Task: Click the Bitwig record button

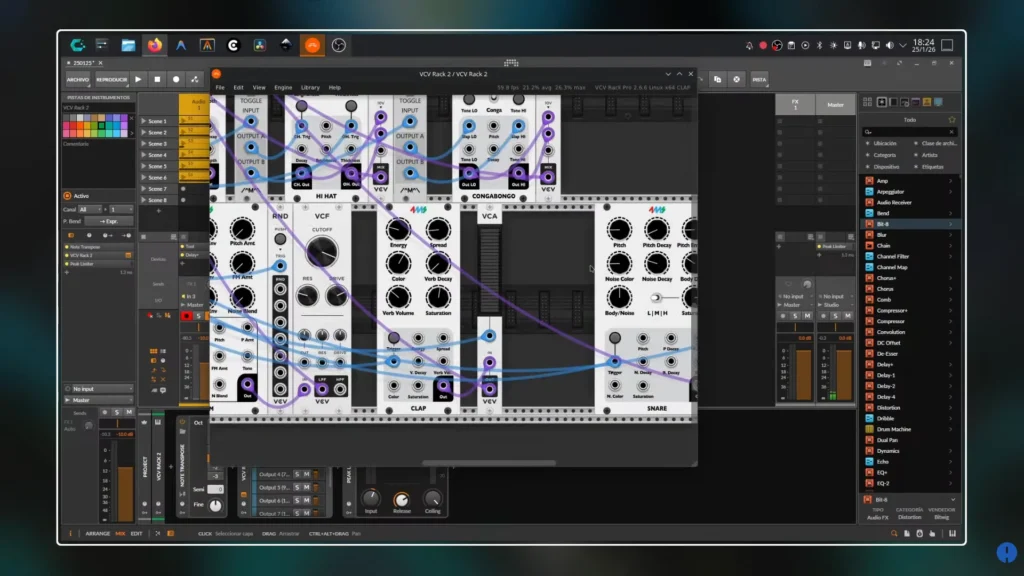Action: (176, 80)
